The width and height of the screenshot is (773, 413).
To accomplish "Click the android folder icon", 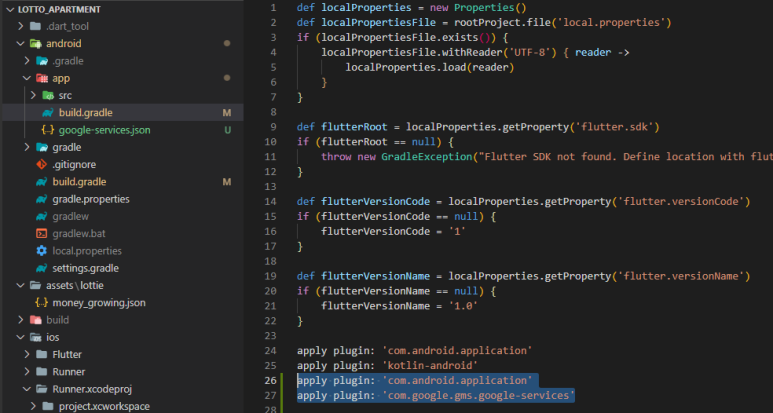I will point(35,43).
